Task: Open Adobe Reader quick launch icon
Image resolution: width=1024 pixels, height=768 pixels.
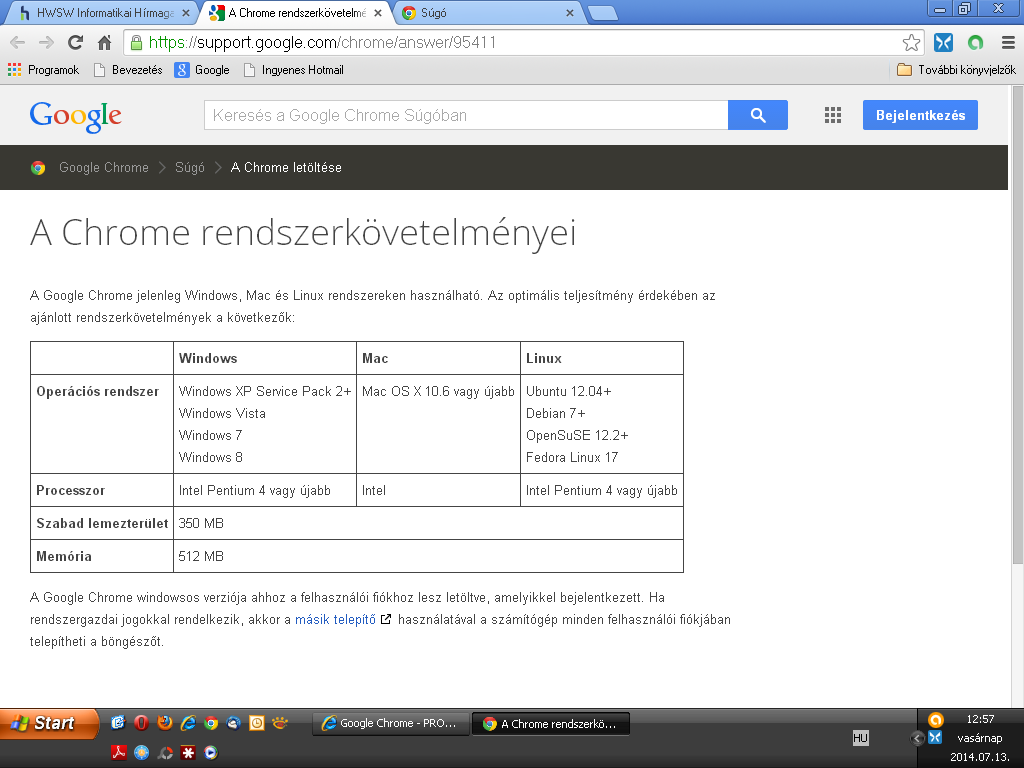Action: click(118, 752)
